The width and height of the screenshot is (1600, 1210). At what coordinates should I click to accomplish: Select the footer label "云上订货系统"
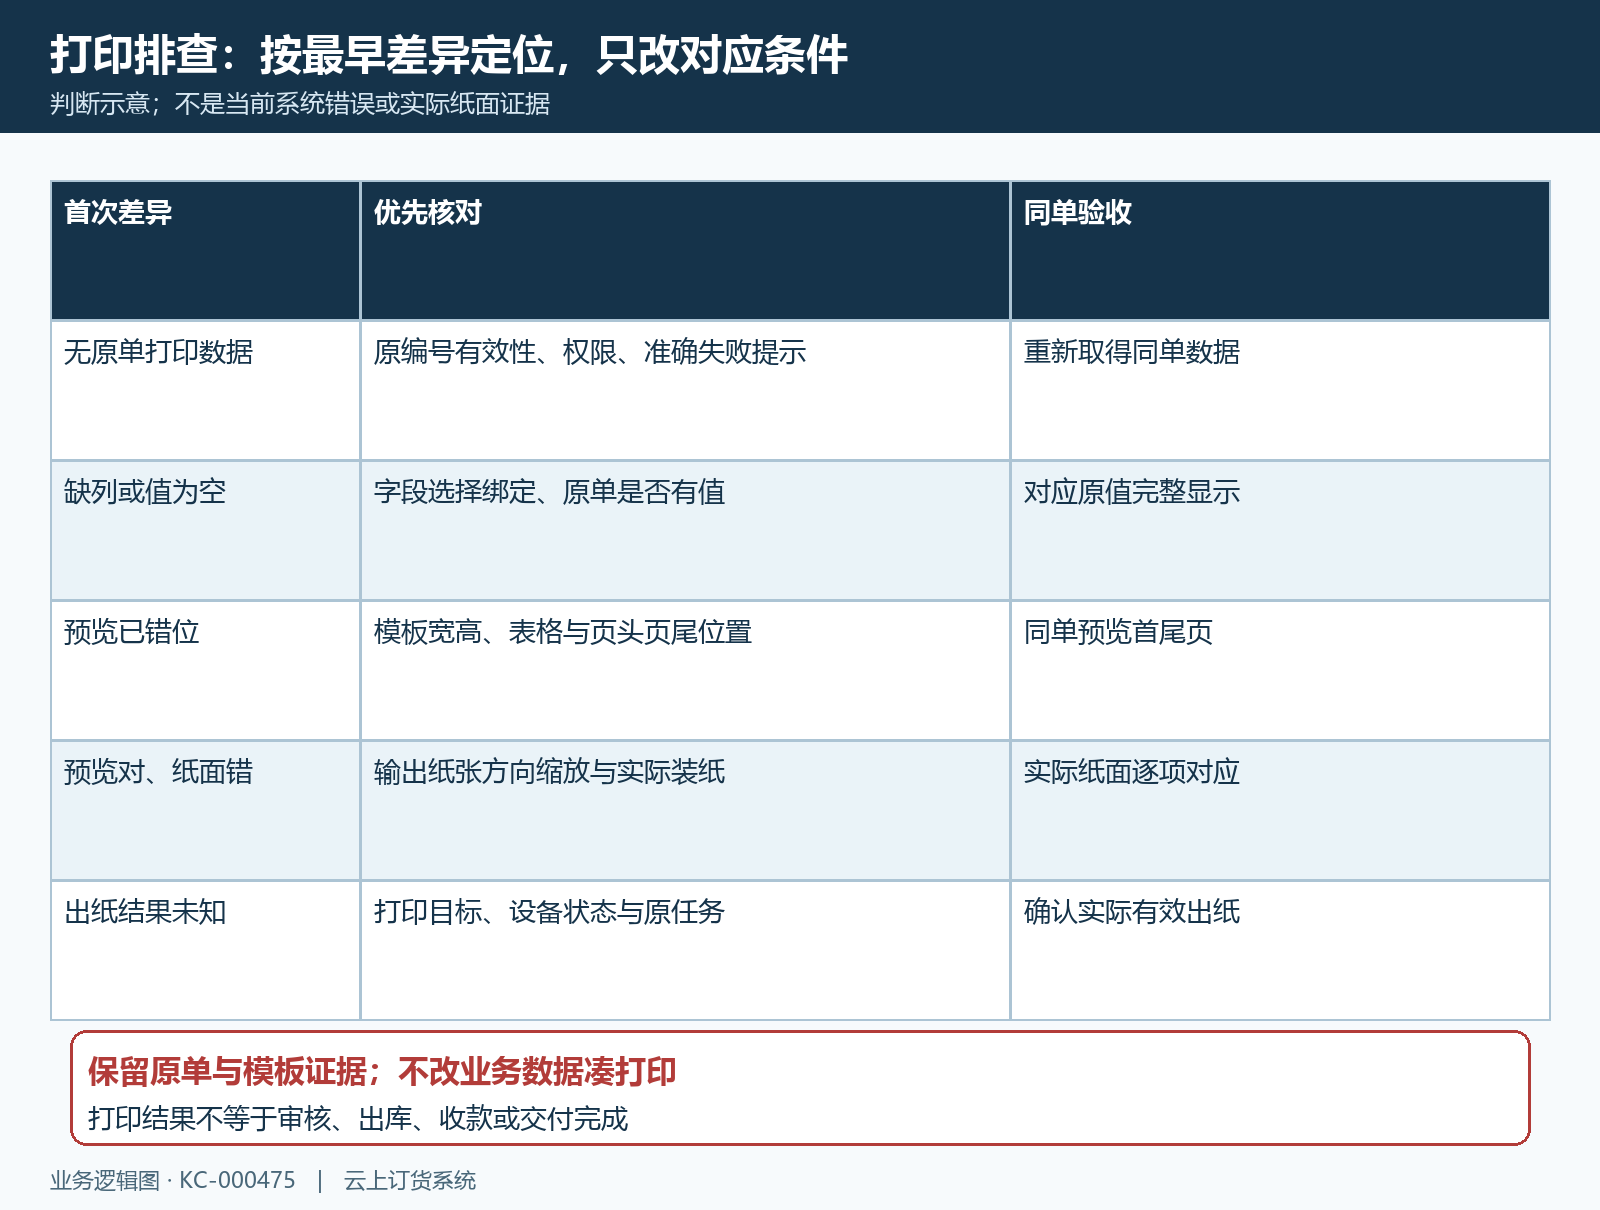point(410,1181)
